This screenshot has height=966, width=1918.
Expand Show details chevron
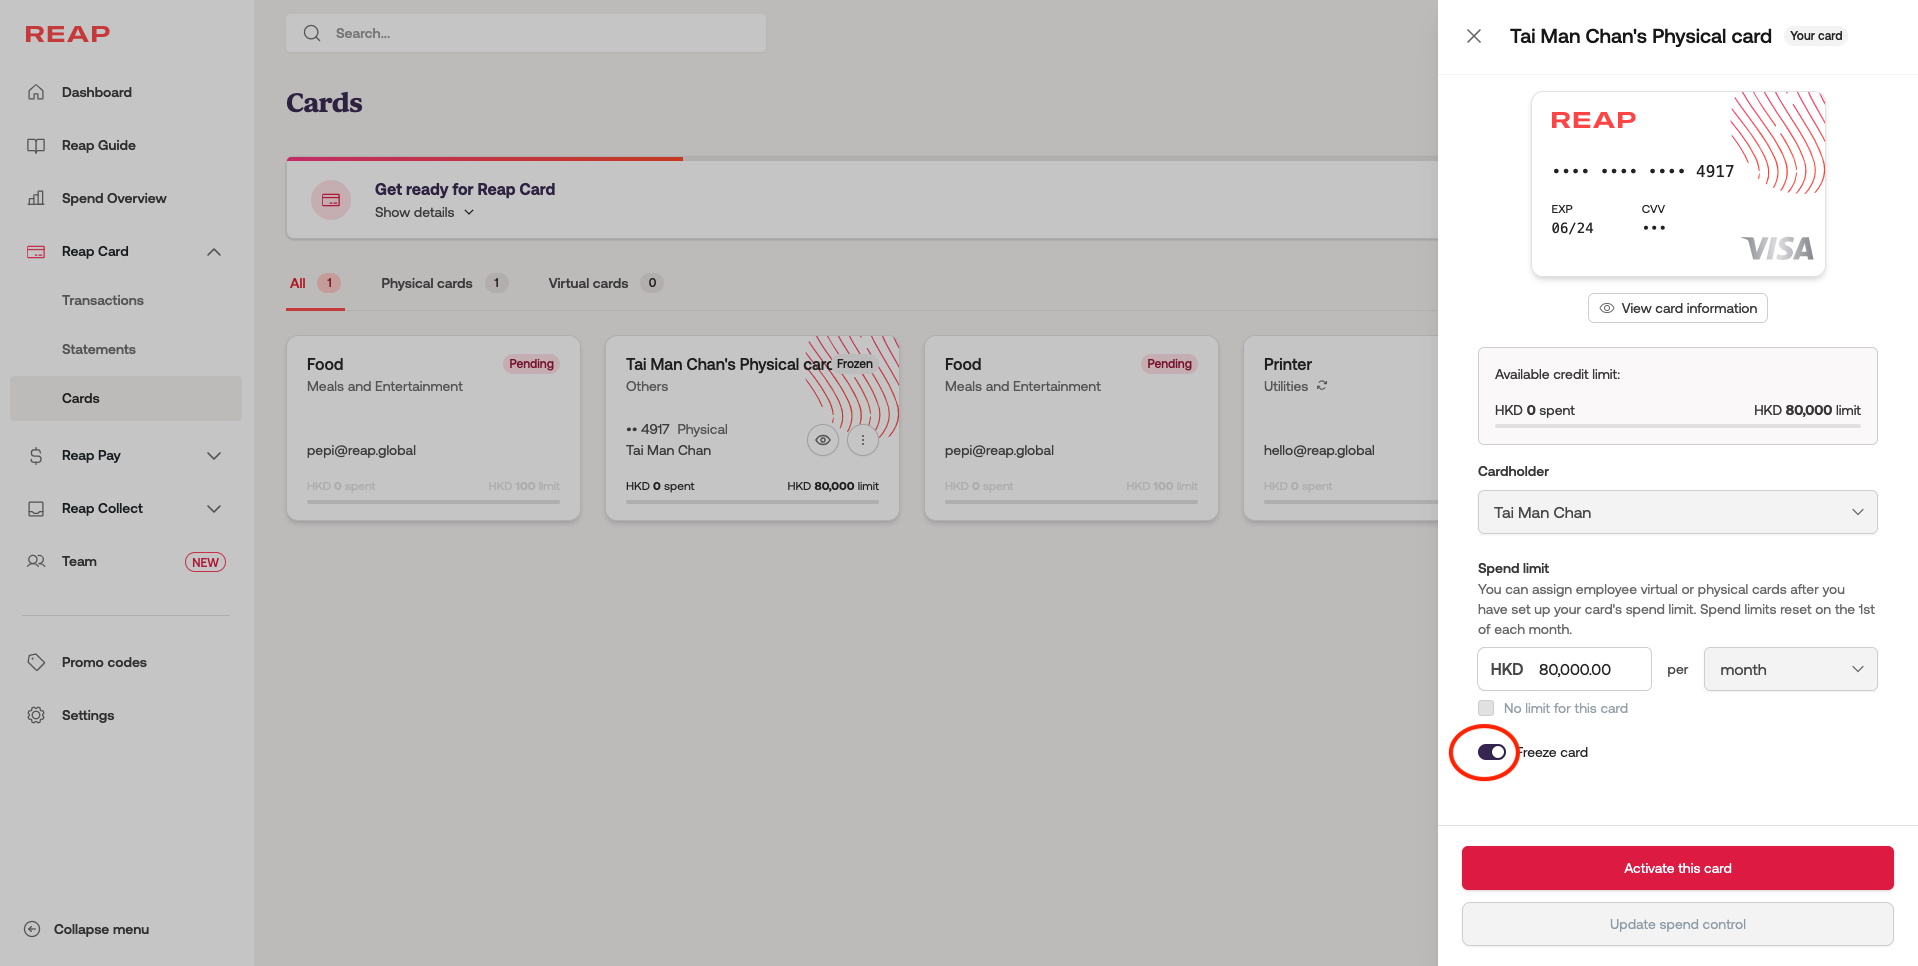(x=469, y=212)
